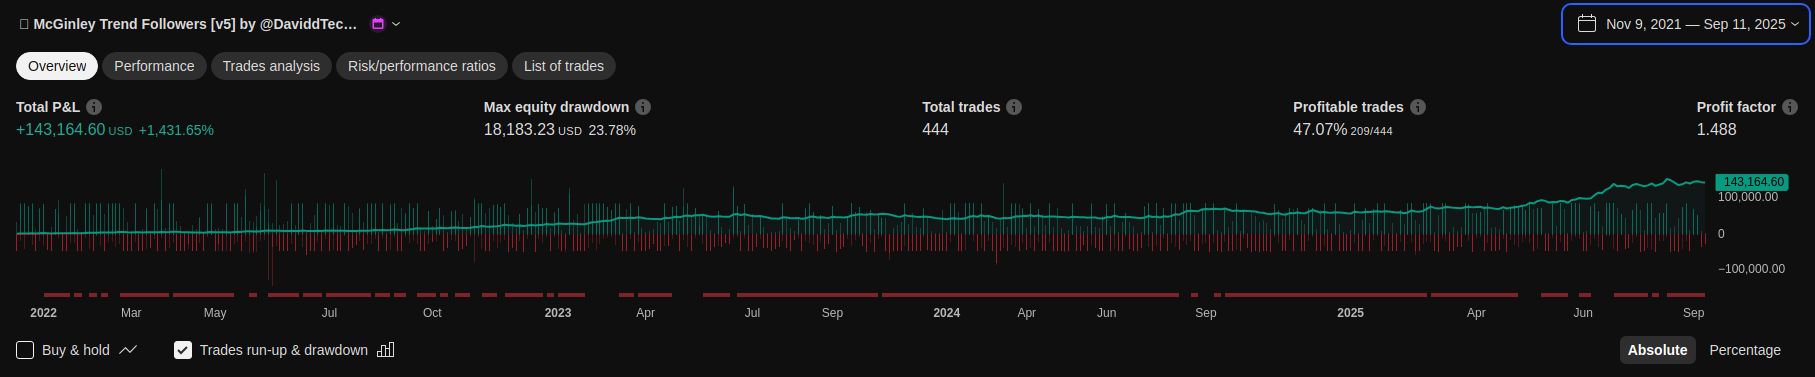This screenshot has width=1815, height=377.
Task: Click the info icon beside Profit factor
Action: click(1790, 107)
